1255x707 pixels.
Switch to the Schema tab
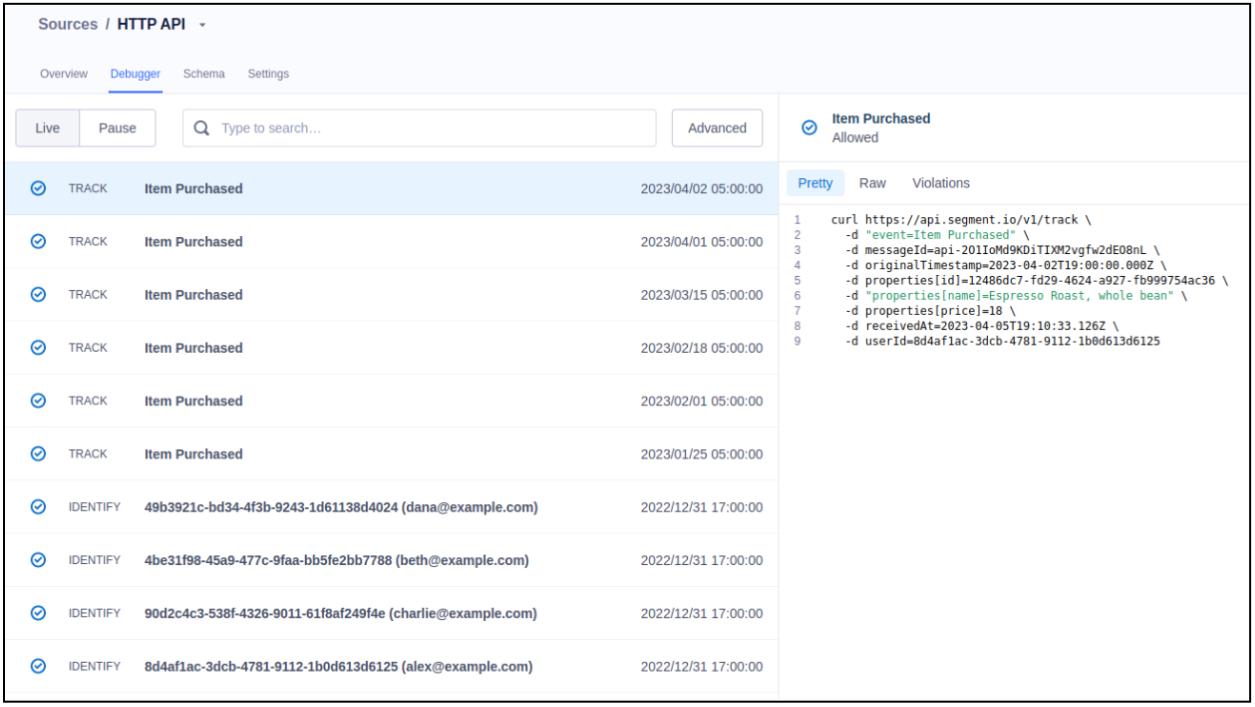204,73
